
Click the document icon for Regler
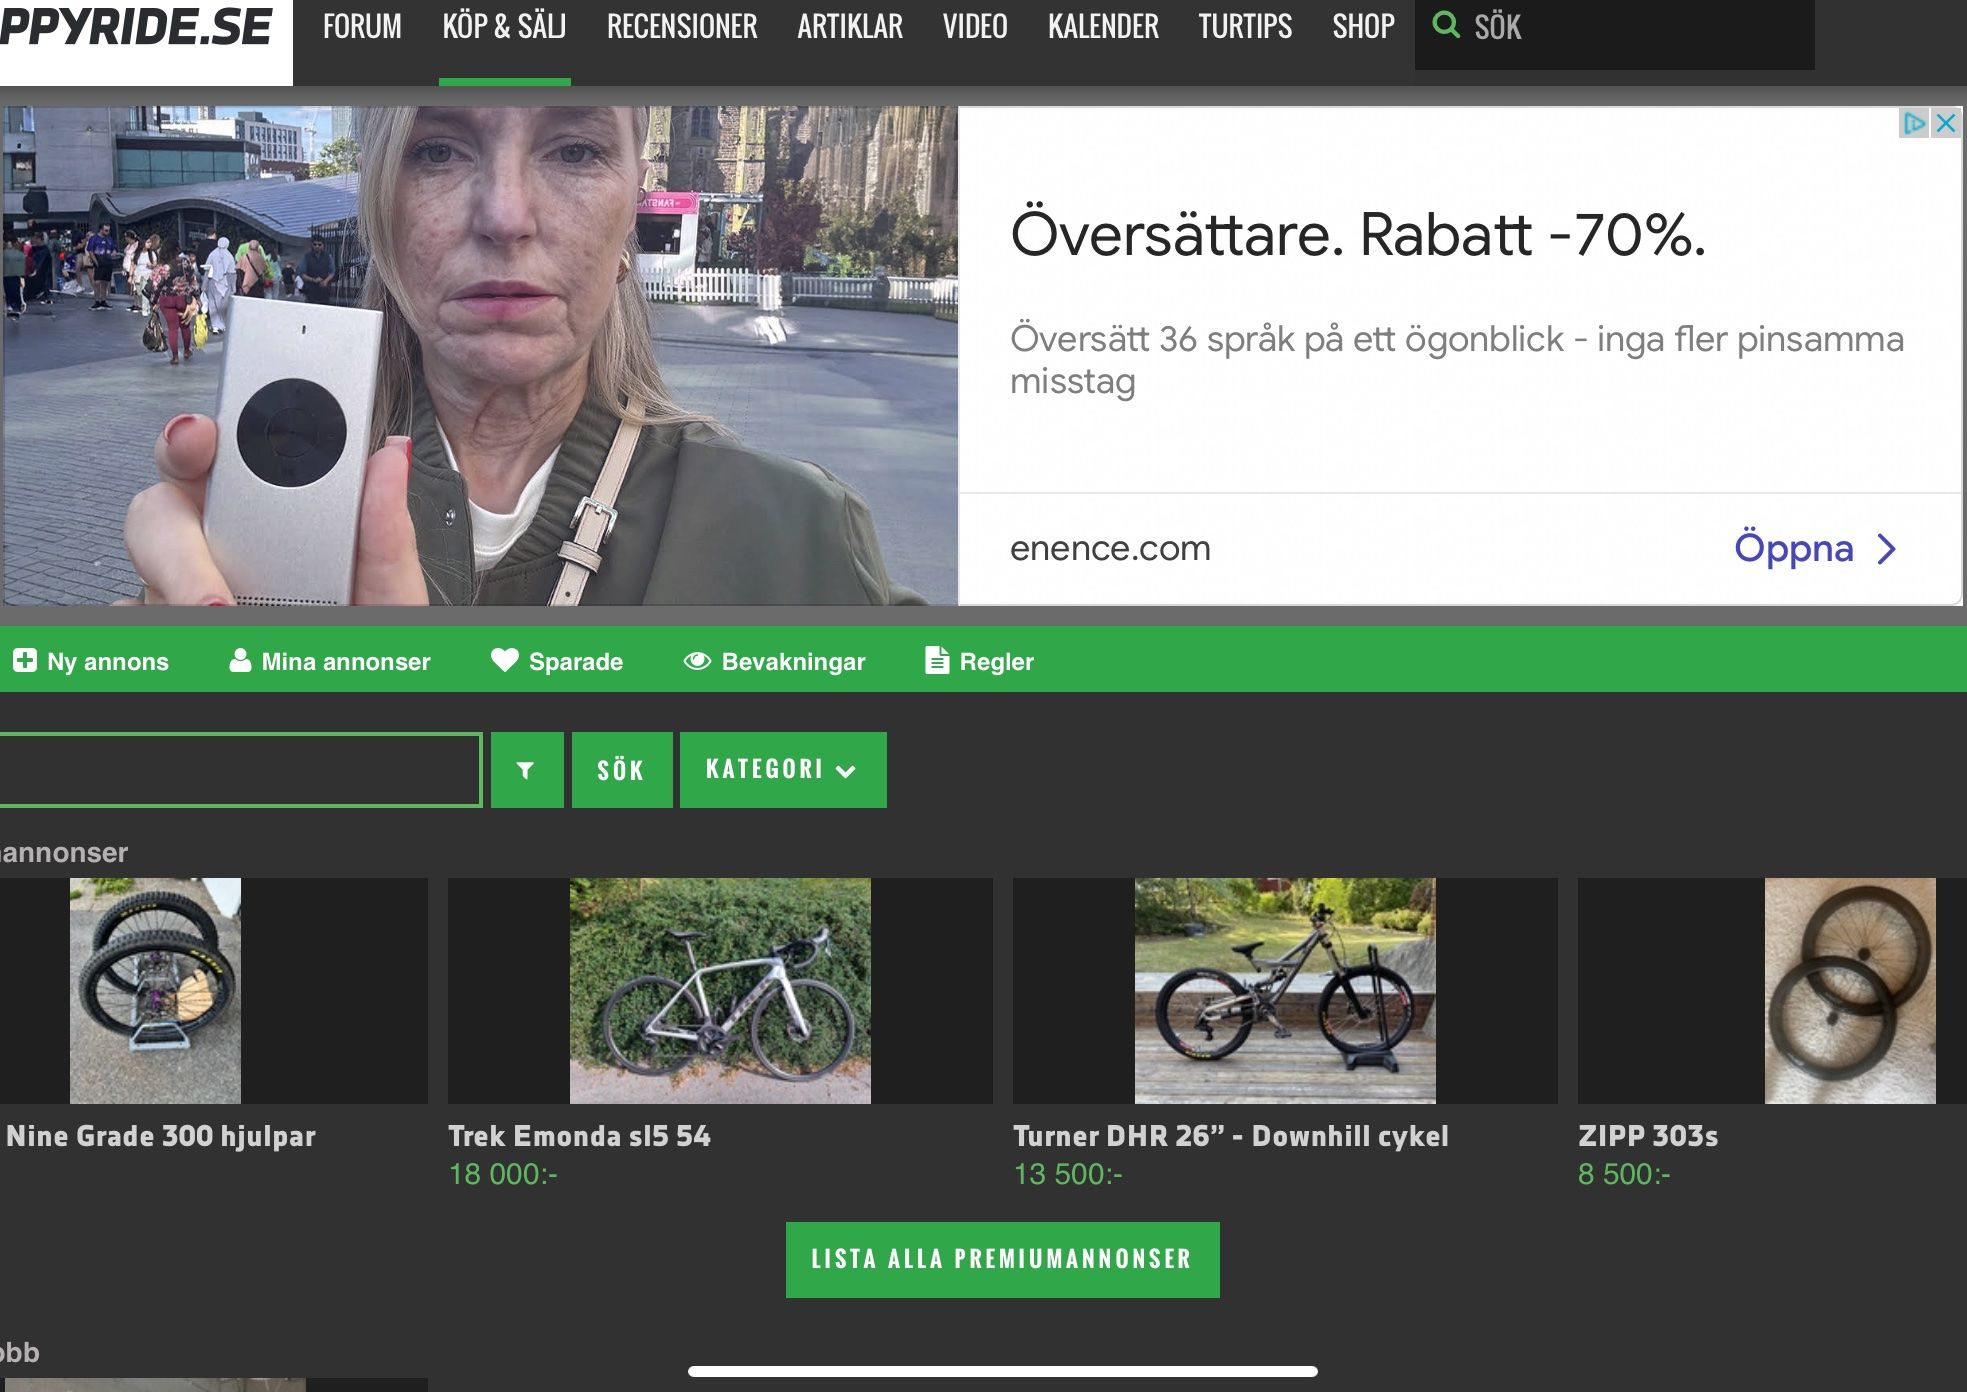[x=937, y=660]
